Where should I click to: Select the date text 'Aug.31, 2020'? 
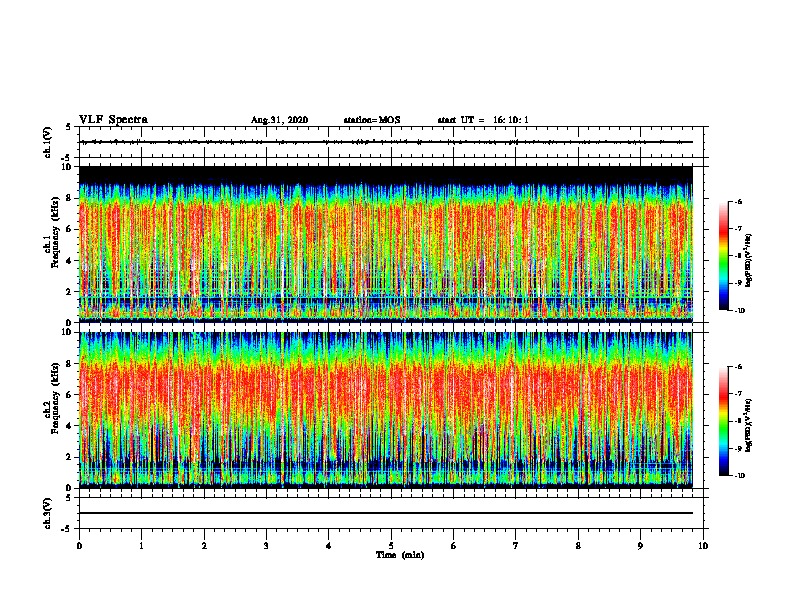point(279,120)
